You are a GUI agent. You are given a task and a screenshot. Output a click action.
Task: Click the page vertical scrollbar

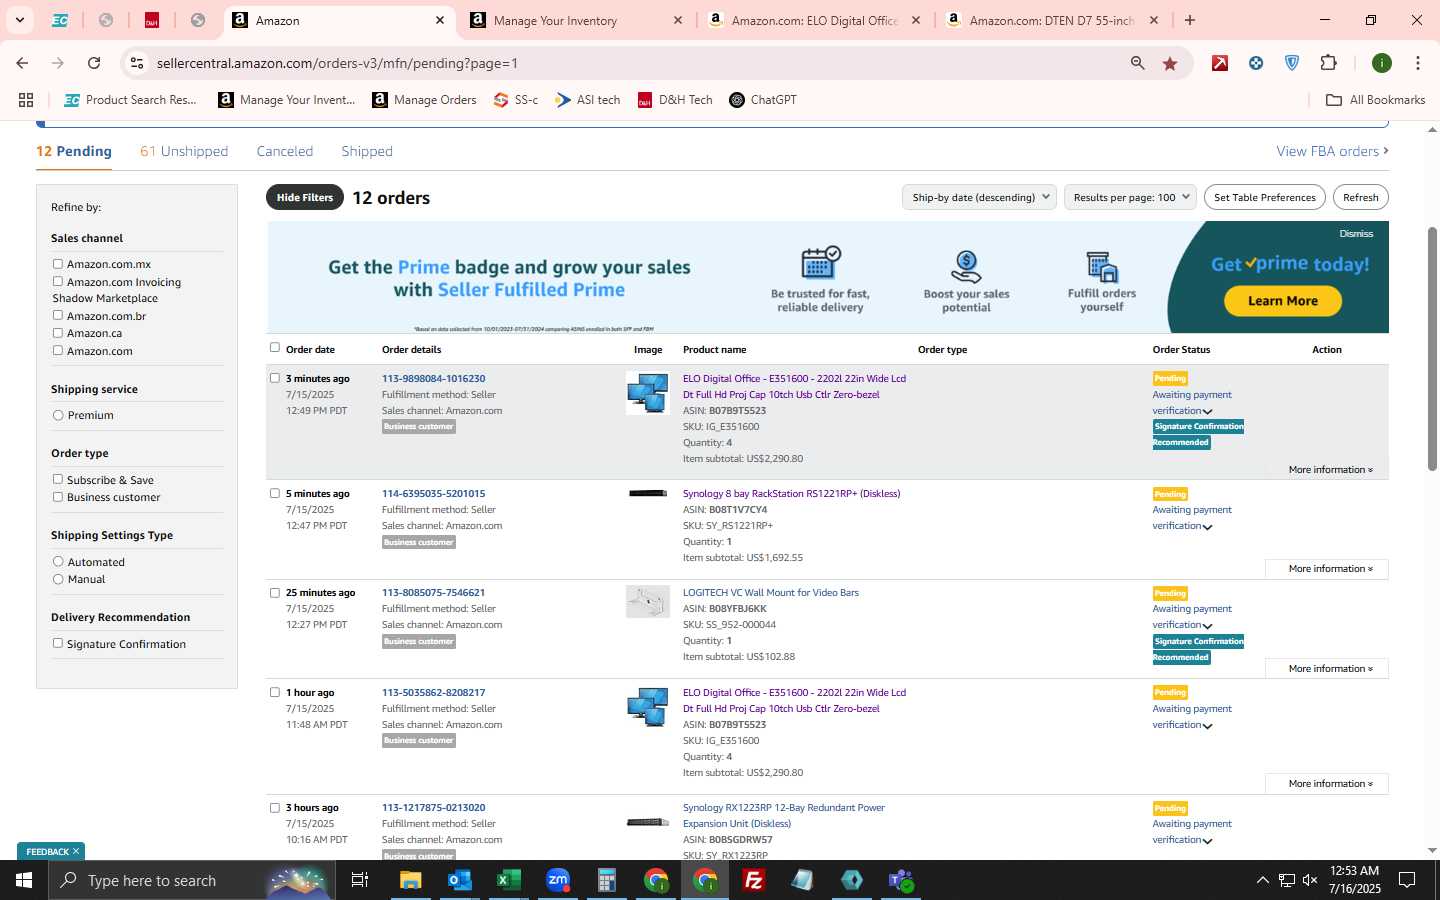click(x=1432, y=350)
